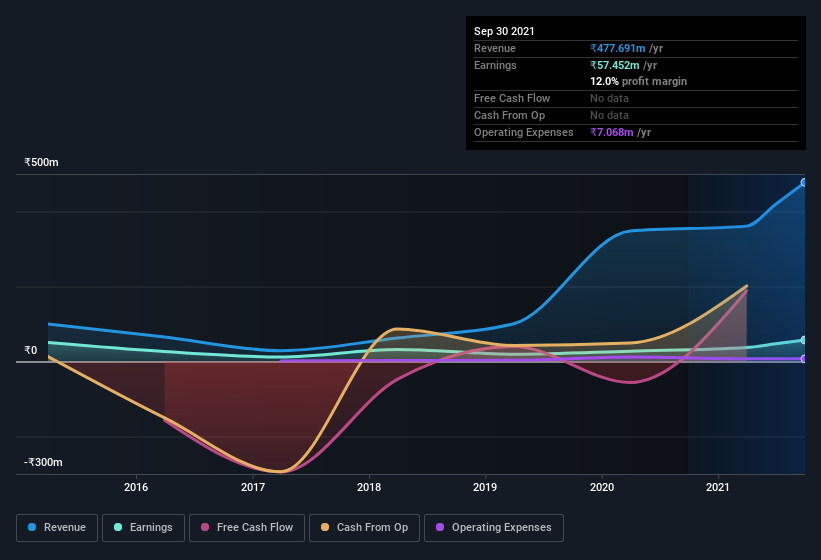Click the 2016 x-axis label
821x560 pixels.
pos(136,487)
